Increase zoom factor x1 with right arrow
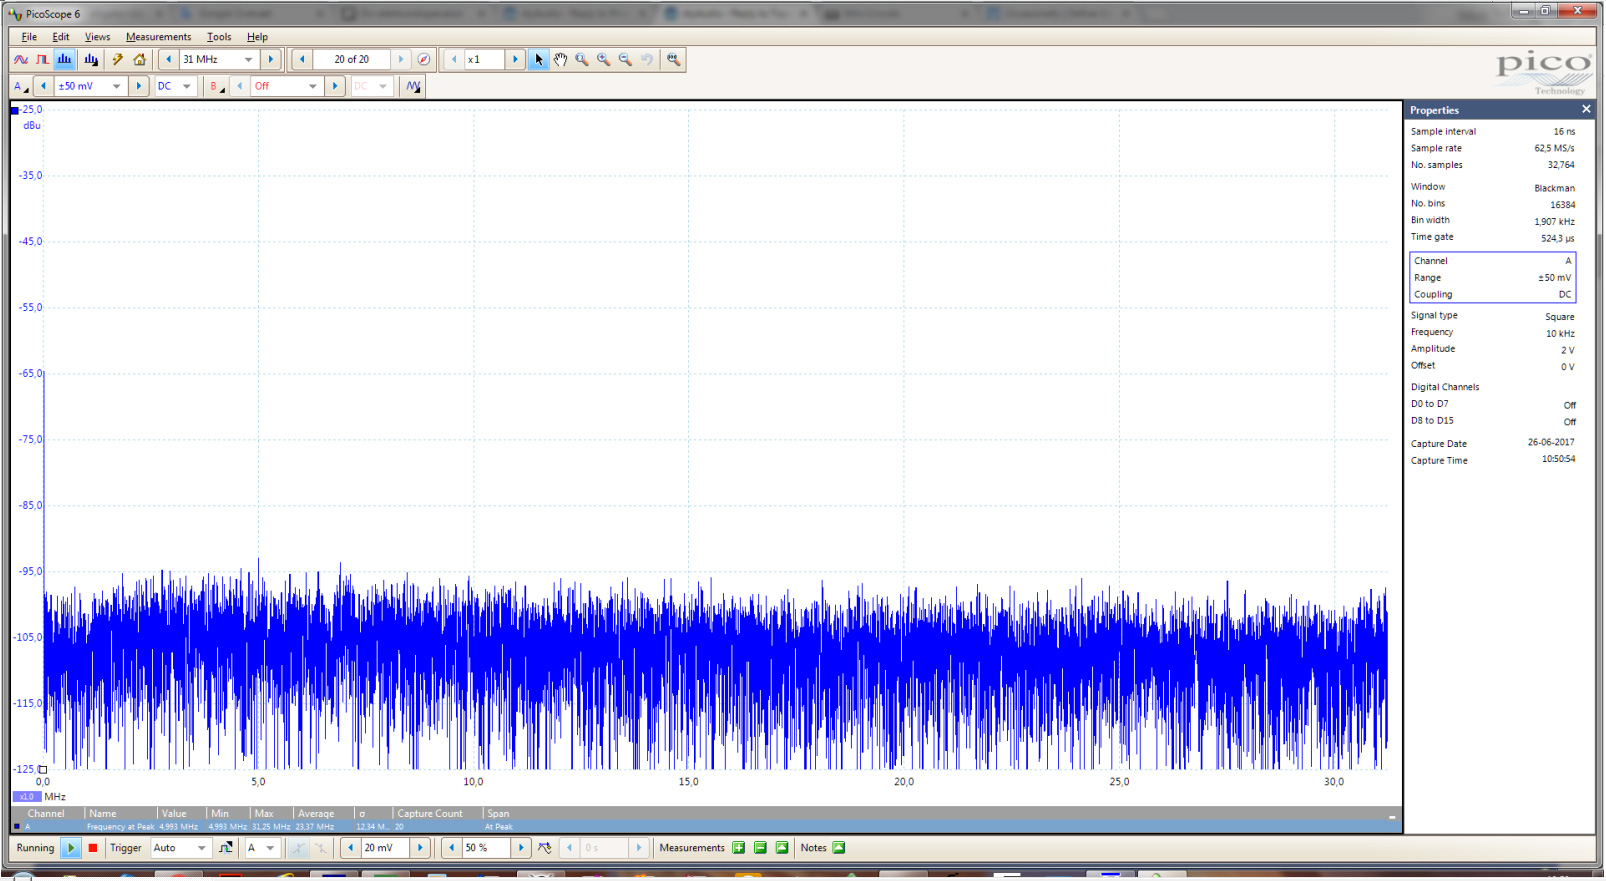 point(515,60)
